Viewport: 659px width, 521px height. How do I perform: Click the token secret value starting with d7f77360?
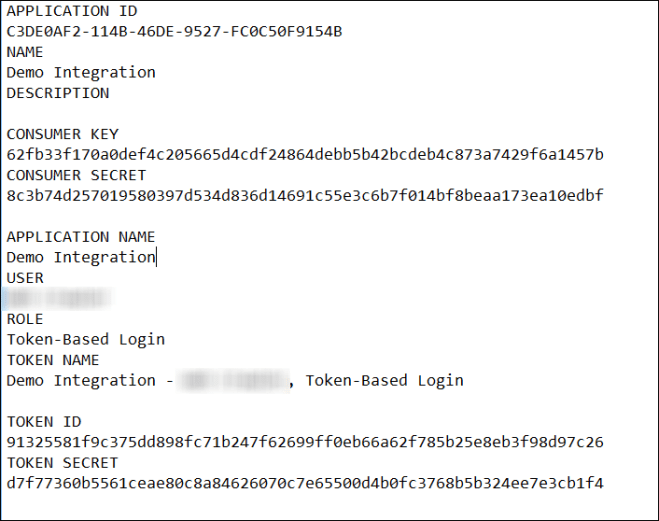[x=305, y=483]
